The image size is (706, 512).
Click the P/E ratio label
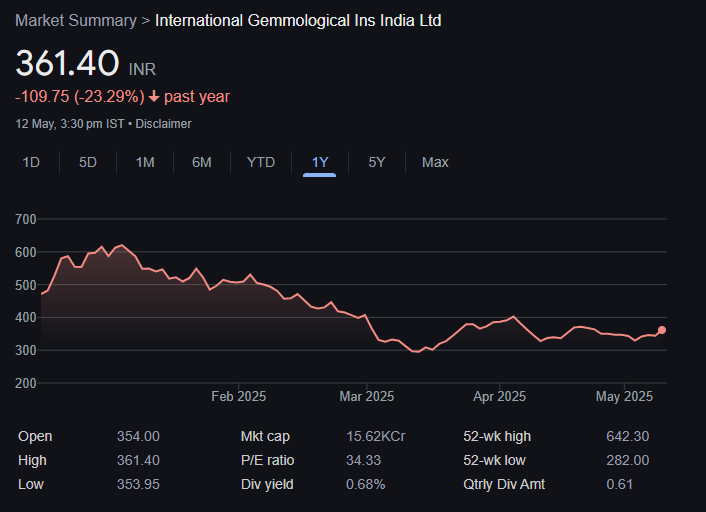(x=267, y=460)
